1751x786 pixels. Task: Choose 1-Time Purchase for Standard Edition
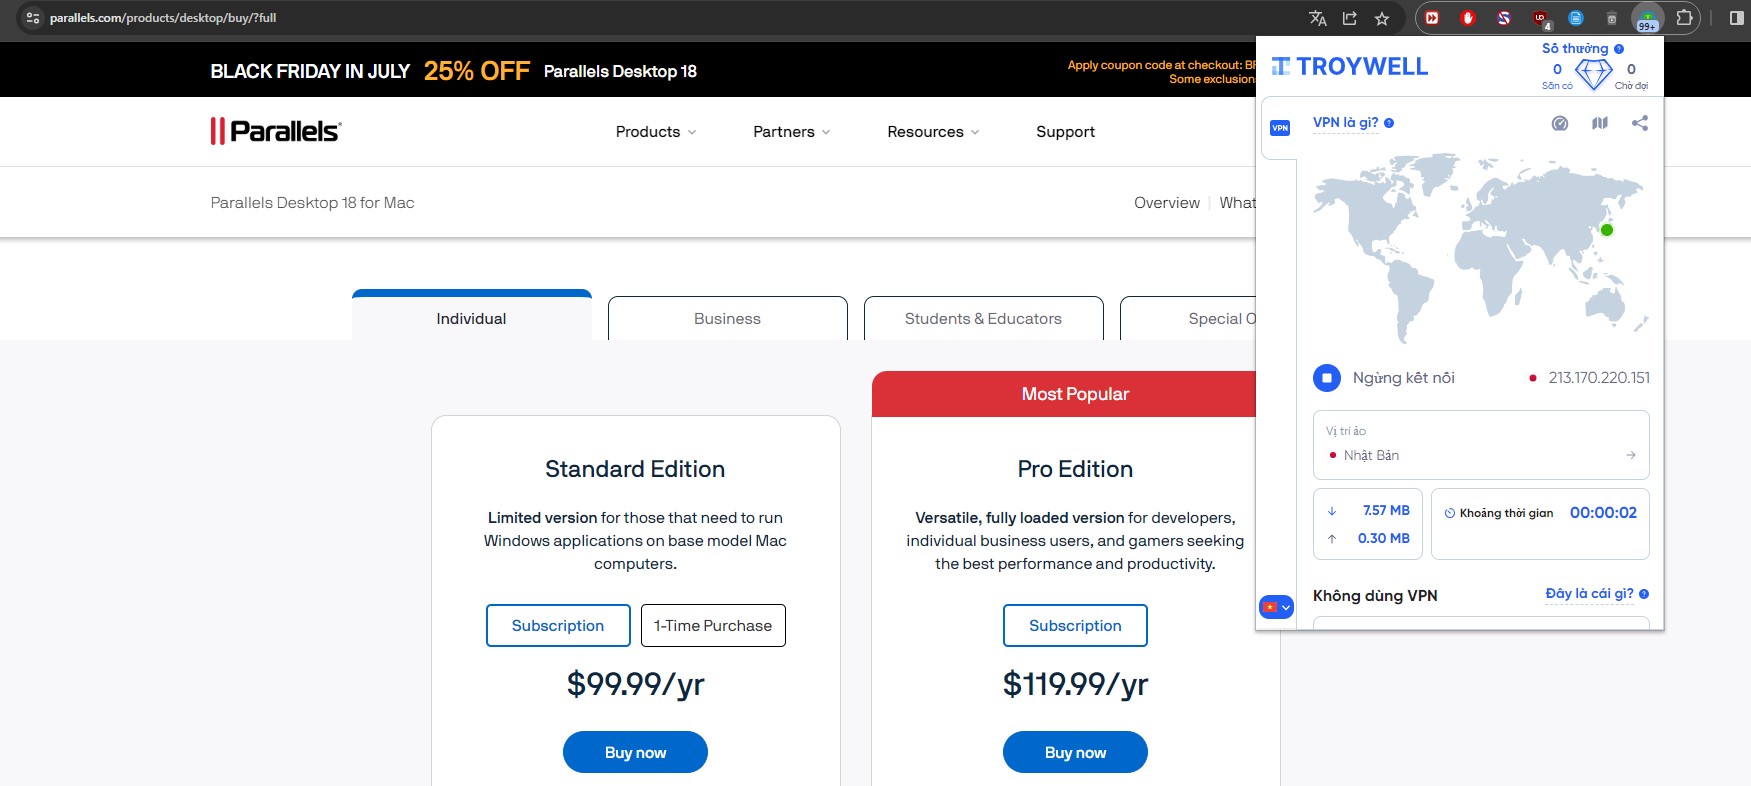tap(713, 626)
